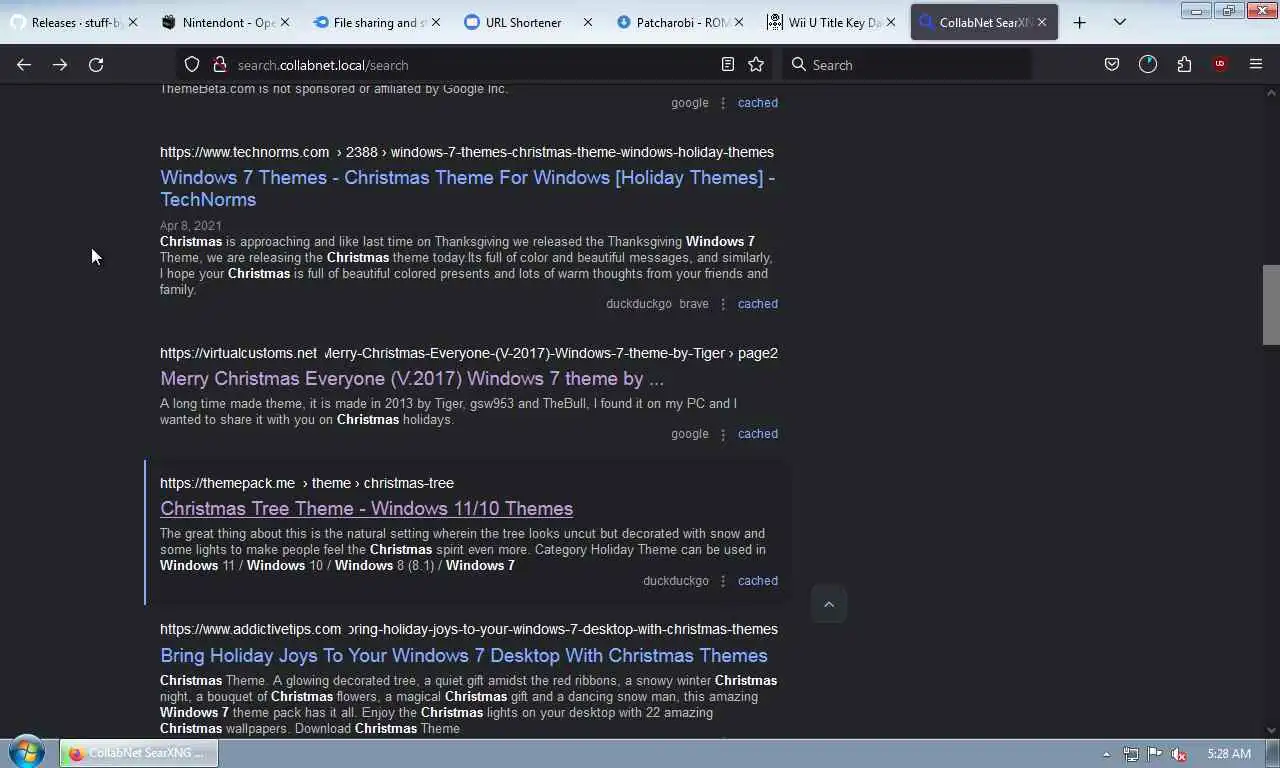Open a new tab
Viewport: 1280px width, 768px height.
click(1080, 22)
